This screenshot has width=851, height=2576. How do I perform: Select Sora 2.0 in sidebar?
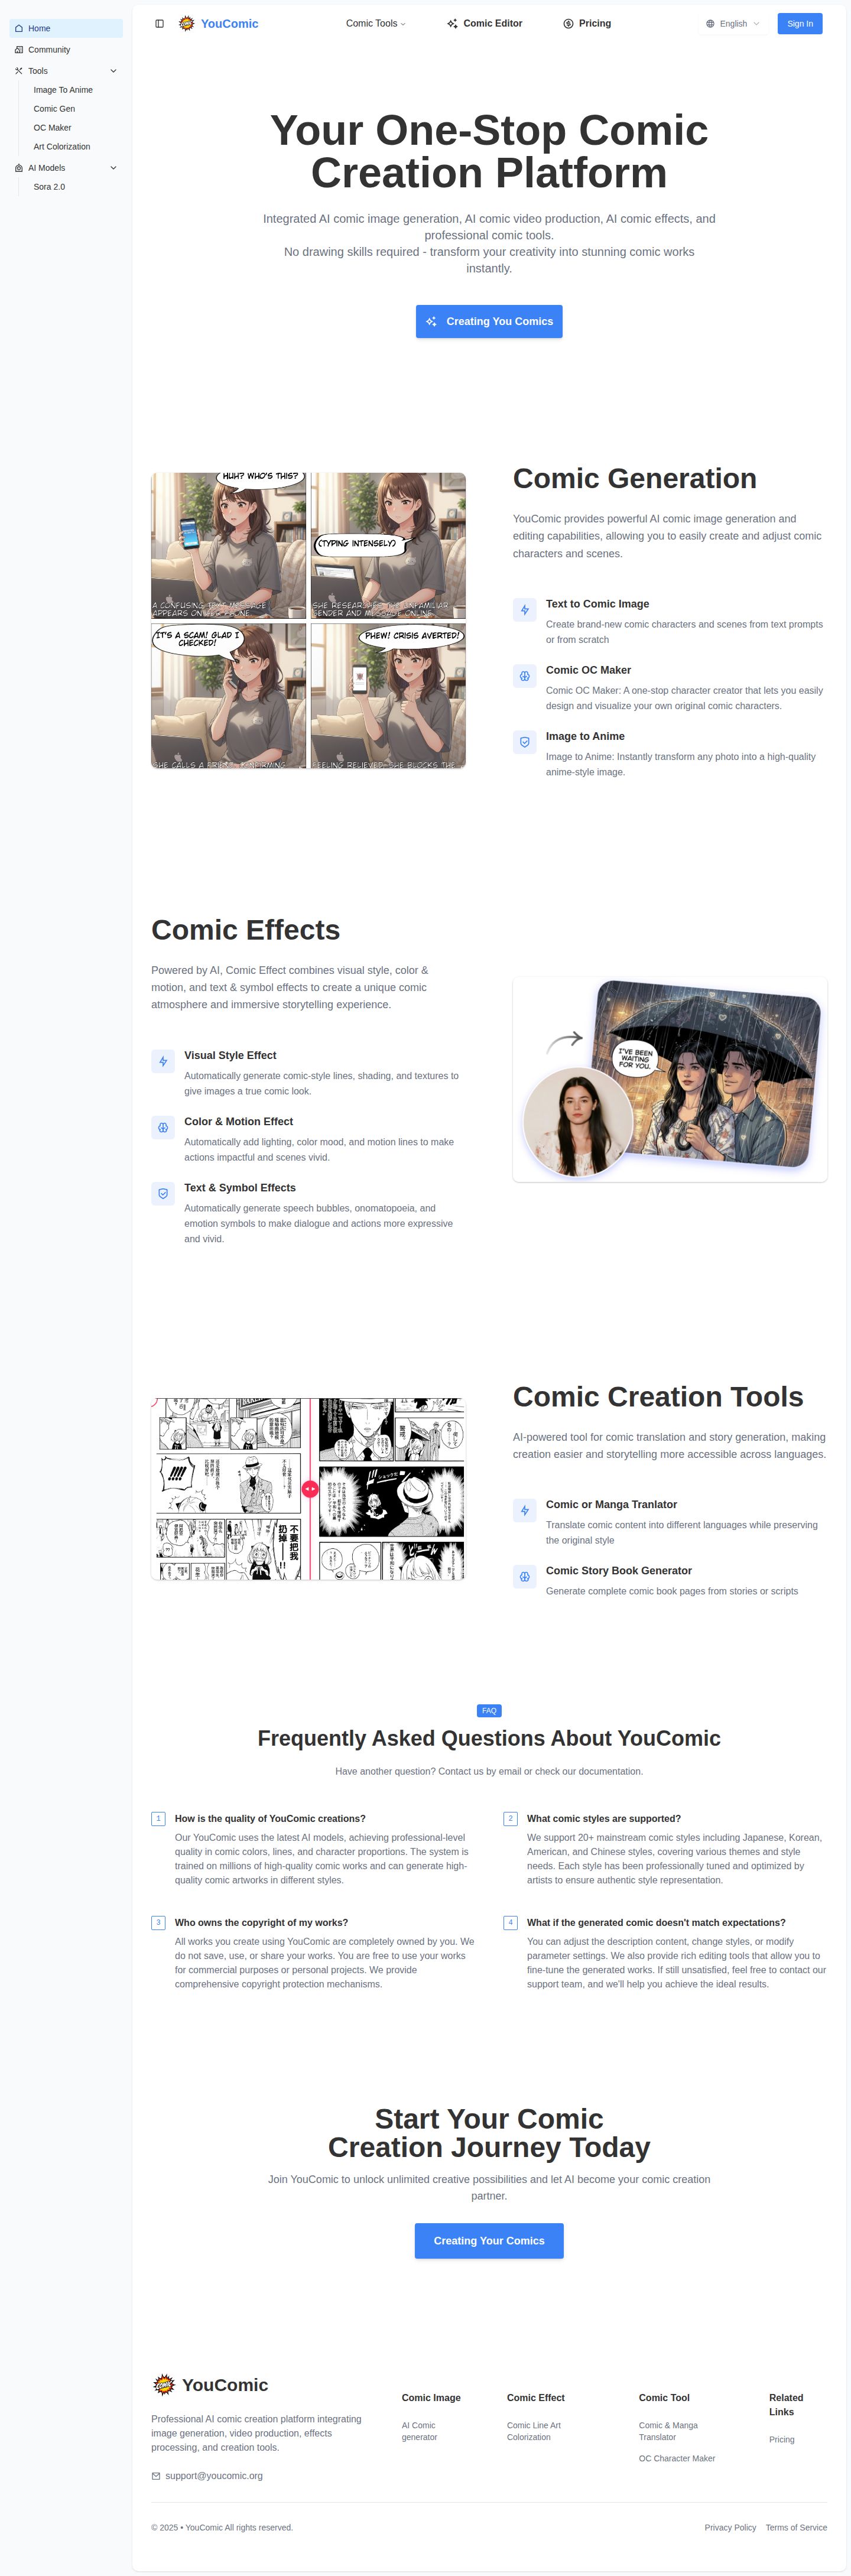click(49, 187)
